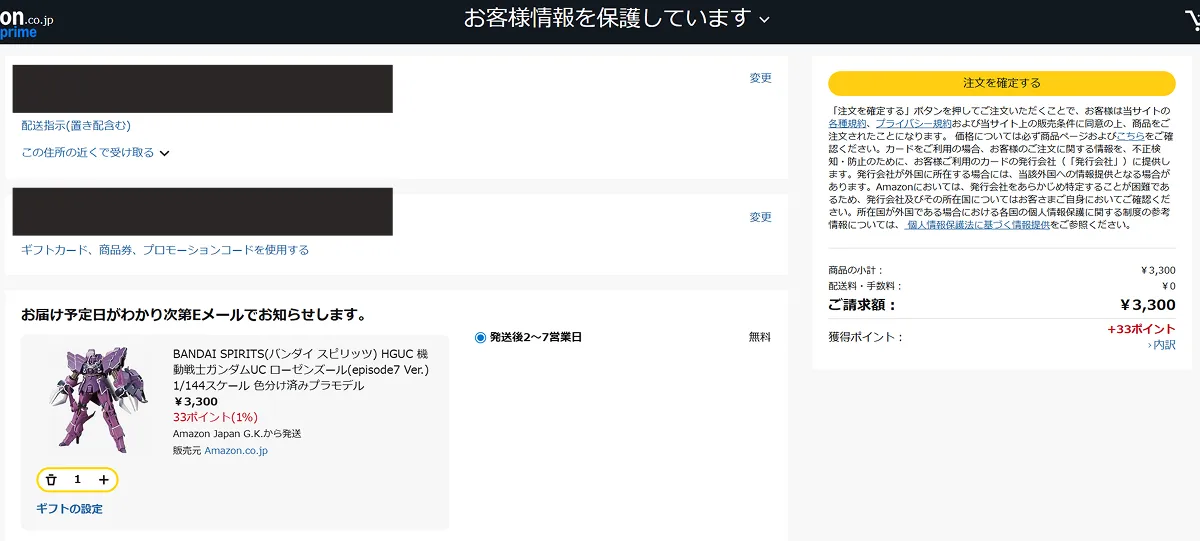
Task: Open the shopping cart icon in header
Action: (x=1190, y=20)
